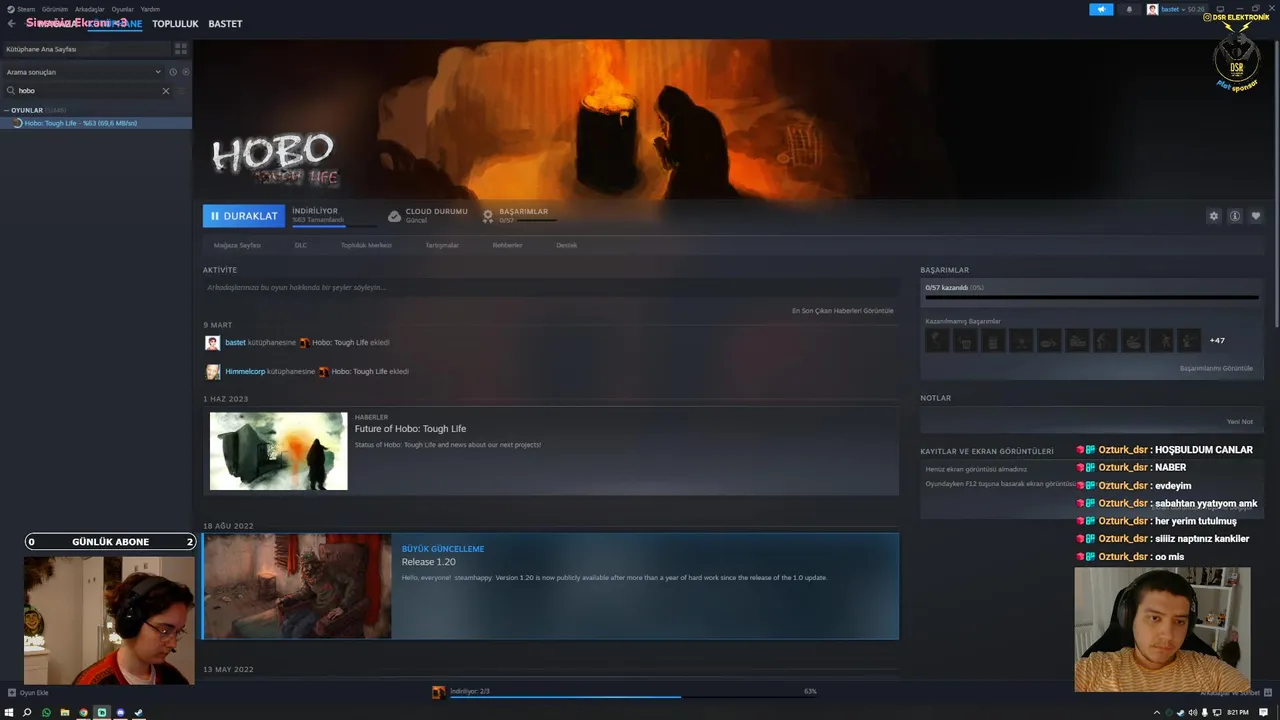Screen dimensions: 1280x720
Task: Click the recent activity clock icon
Action: [x=173, y=72]
